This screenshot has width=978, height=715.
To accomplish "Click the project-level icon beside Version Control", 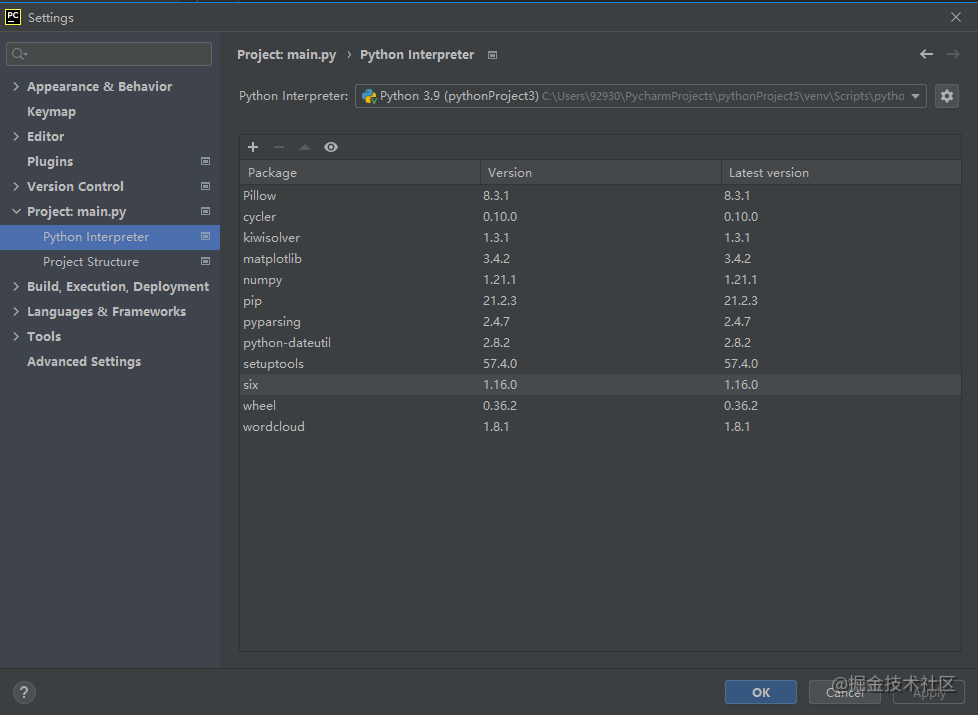I will coord(205,186).
